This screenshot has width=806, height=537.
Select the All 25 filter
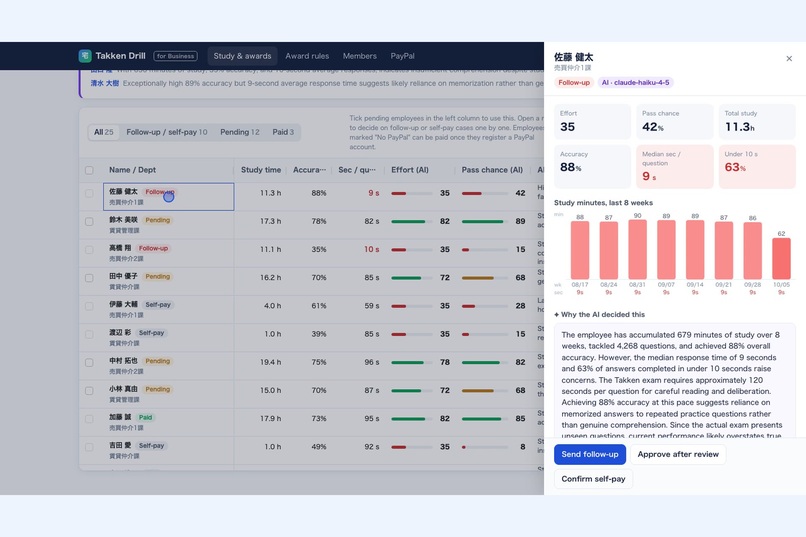tap(103, 132)
